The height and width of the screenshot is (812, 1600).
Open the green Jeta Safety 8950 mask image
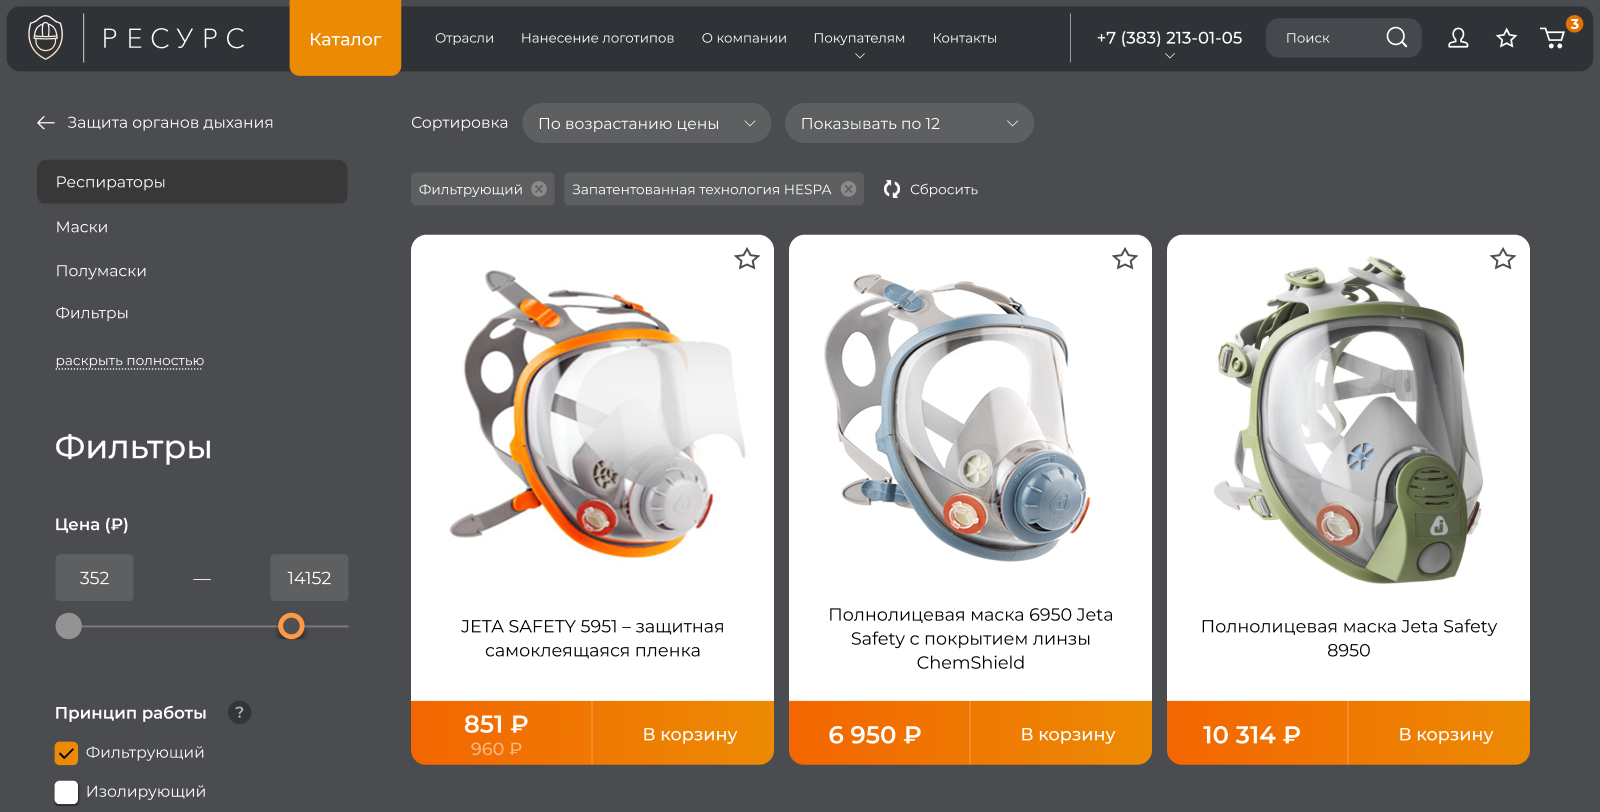coord(1348,420)
